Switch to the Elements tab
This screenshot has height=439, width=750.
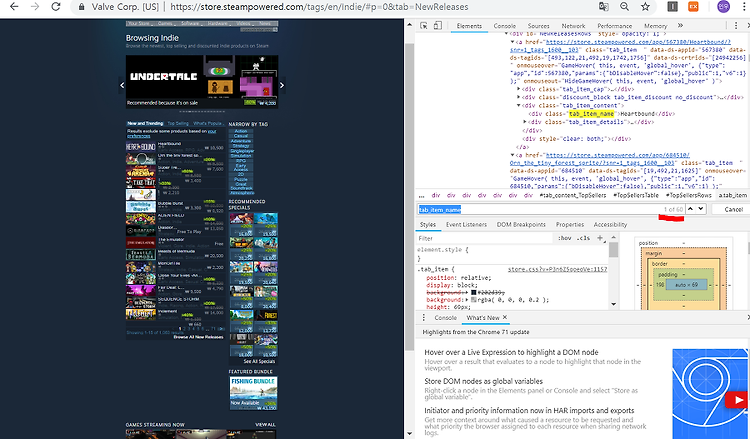469,26
